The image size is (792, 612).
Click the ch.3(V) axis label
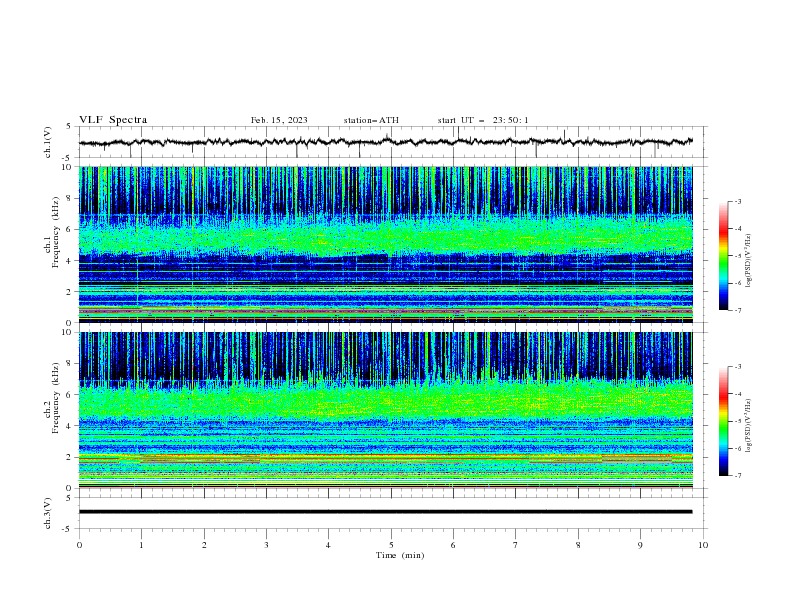pyautogui.click(x=48, y=513)
